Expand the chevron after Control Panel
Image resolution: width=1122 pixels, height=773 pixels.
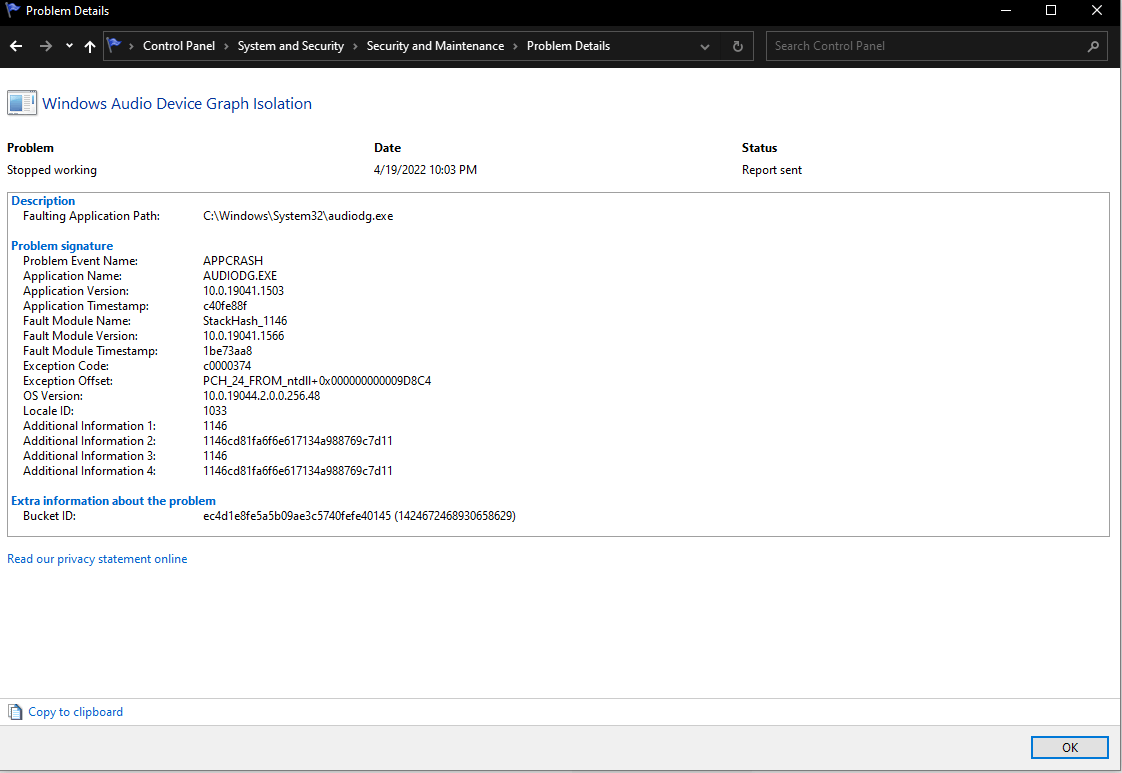click(226, 47)
